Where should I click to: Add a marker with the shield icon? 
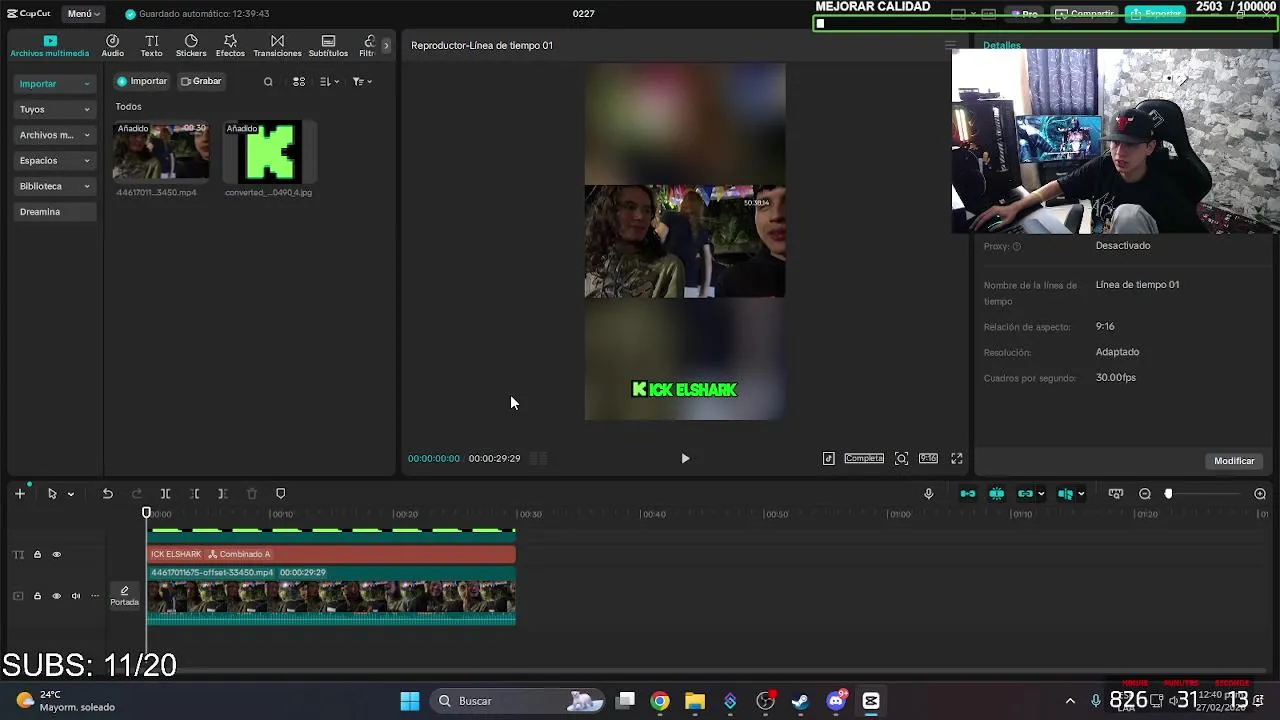(280, 494)
